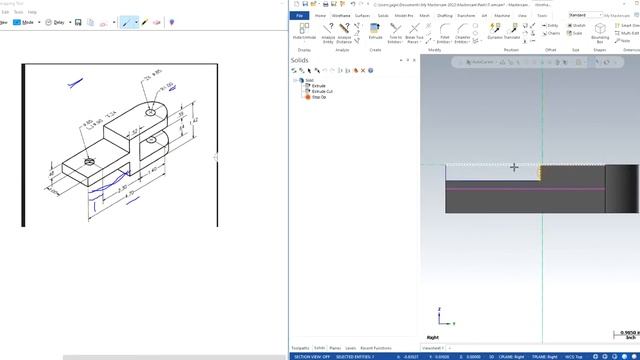Click the Hide/Unhide icon in Display group
This screenshot has height=360, width=640.
[x=304, y=28]
